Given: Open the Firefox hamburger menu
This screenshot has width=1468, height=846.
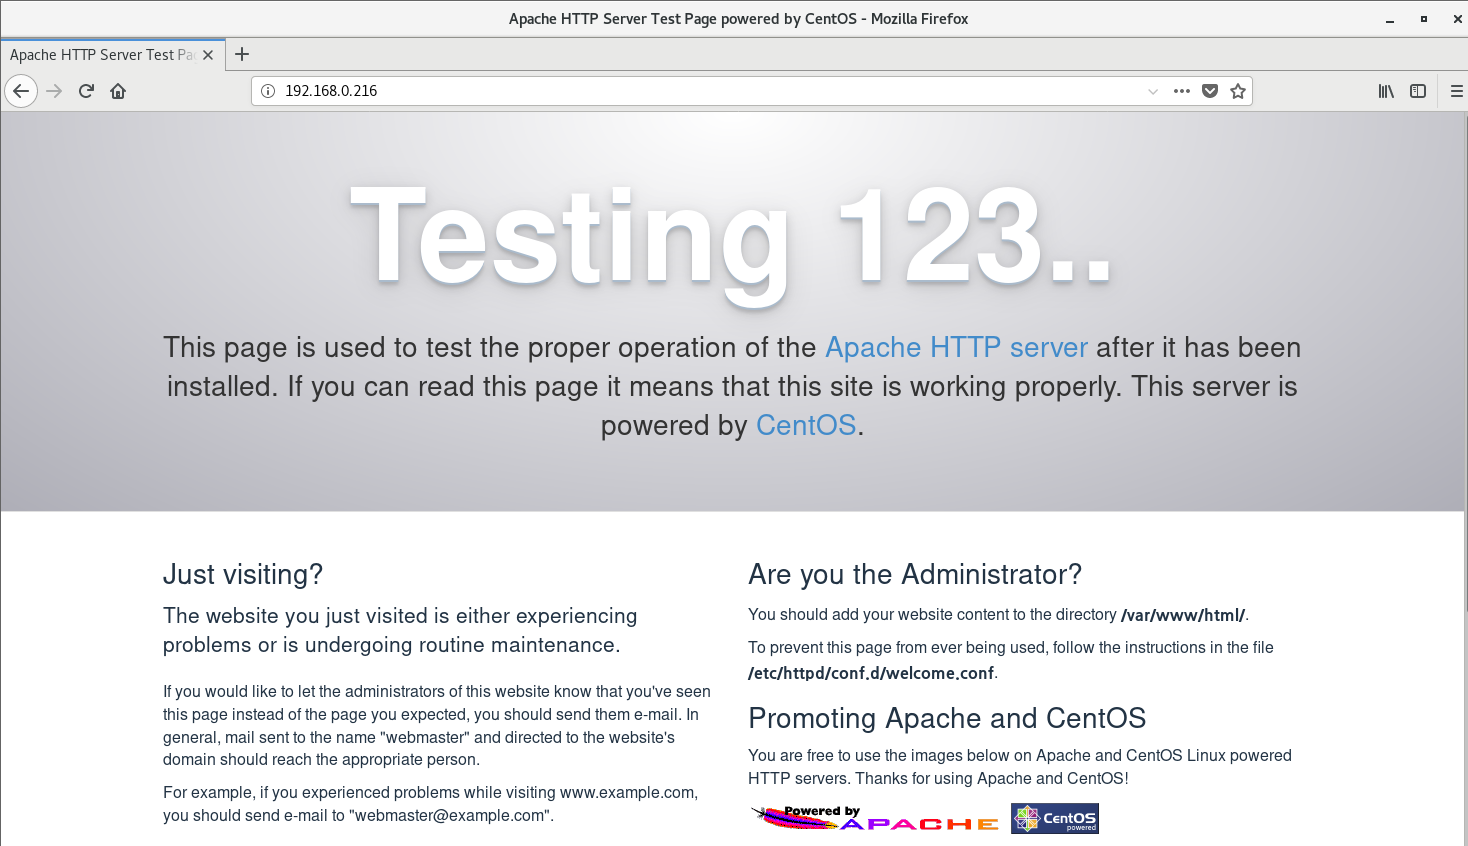Looking at the screenshot, I should point(1456,91).
